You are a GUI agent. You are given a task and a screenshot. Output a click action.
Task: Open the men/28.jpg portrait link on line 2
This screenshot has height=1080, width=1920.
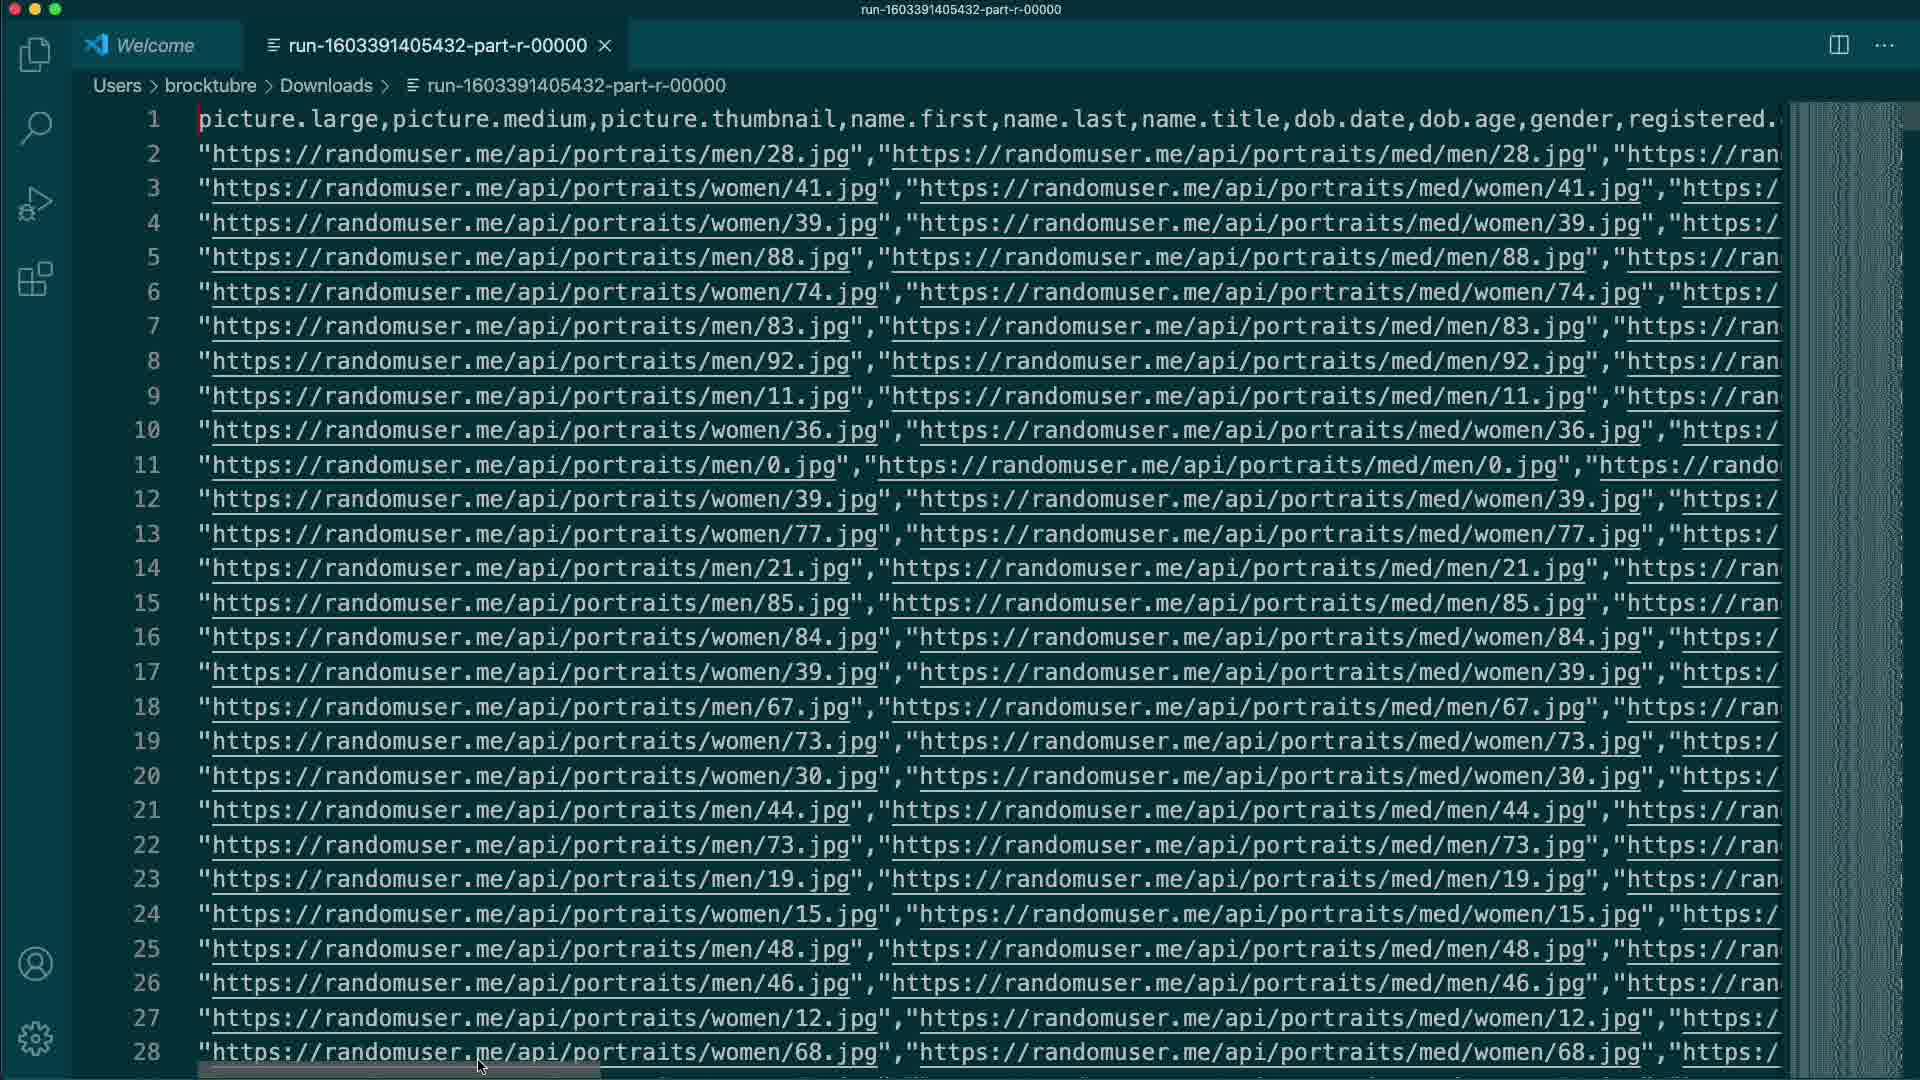point(530,155)
